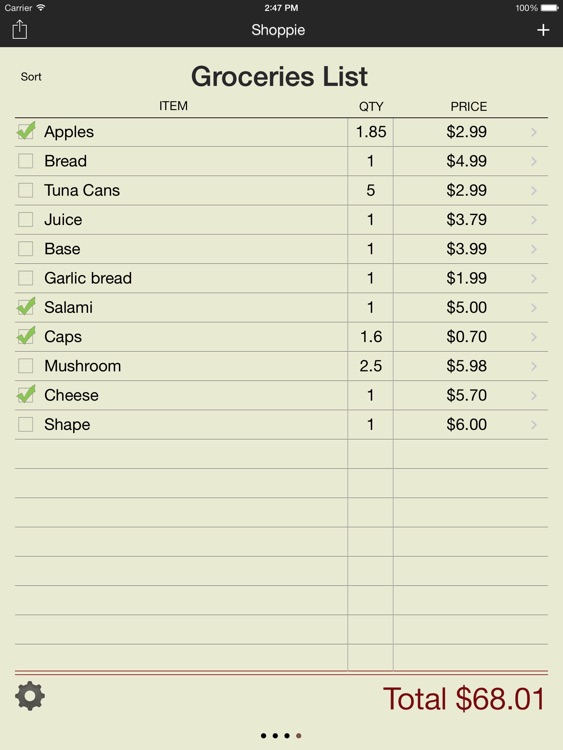Sort the groceries list
Screen dimensions: 563x750
coord(31,77)
